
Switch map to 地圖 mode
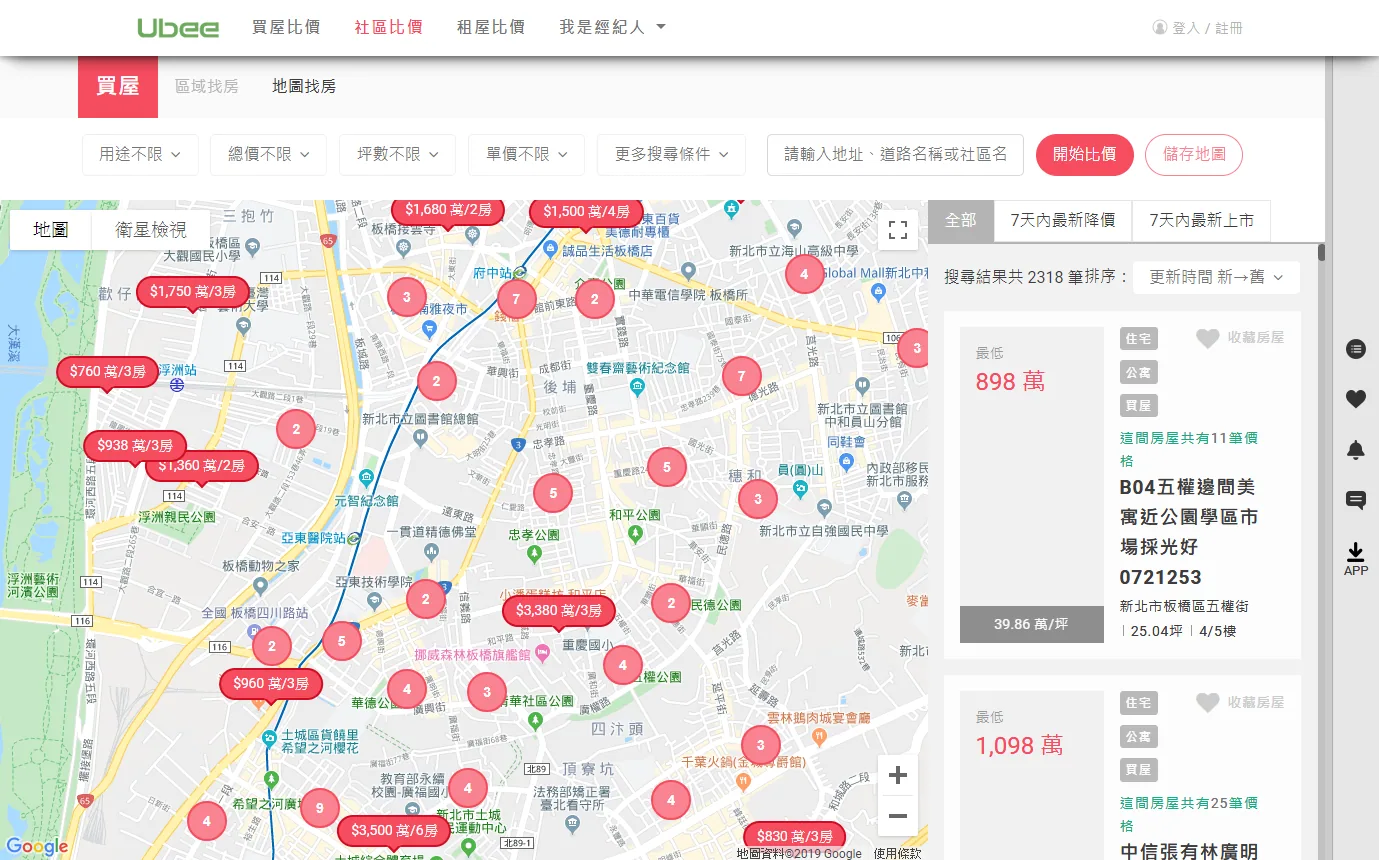tap(50, 230)
